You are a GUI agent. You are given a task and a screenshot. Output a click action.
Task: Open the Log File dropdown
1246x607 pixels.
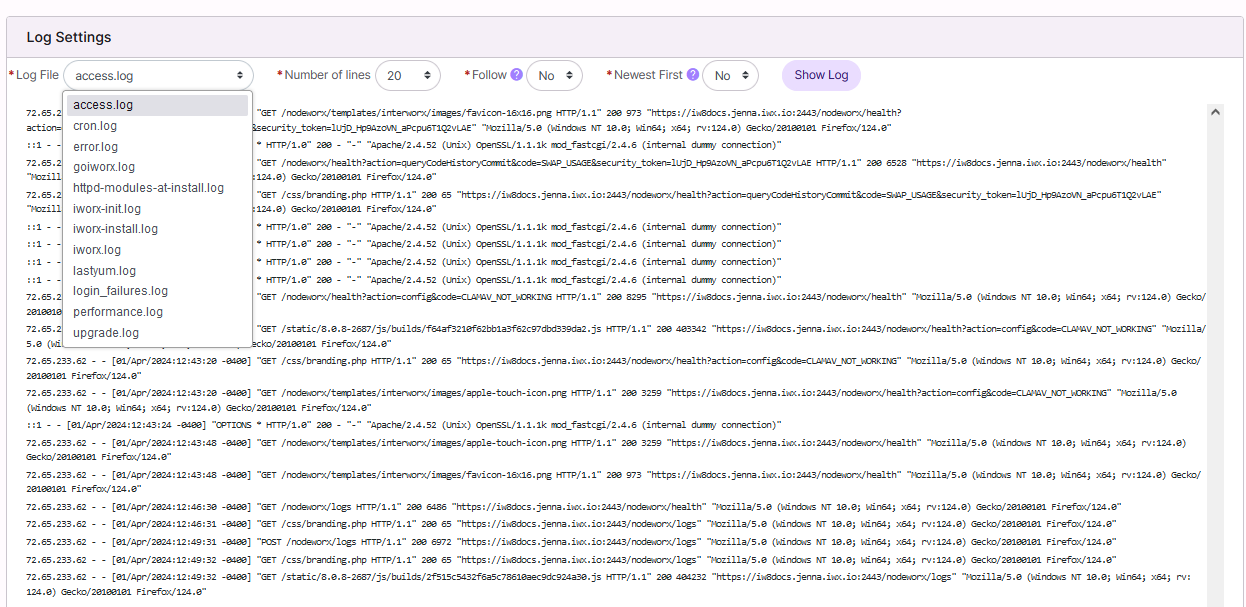(158, 75)
